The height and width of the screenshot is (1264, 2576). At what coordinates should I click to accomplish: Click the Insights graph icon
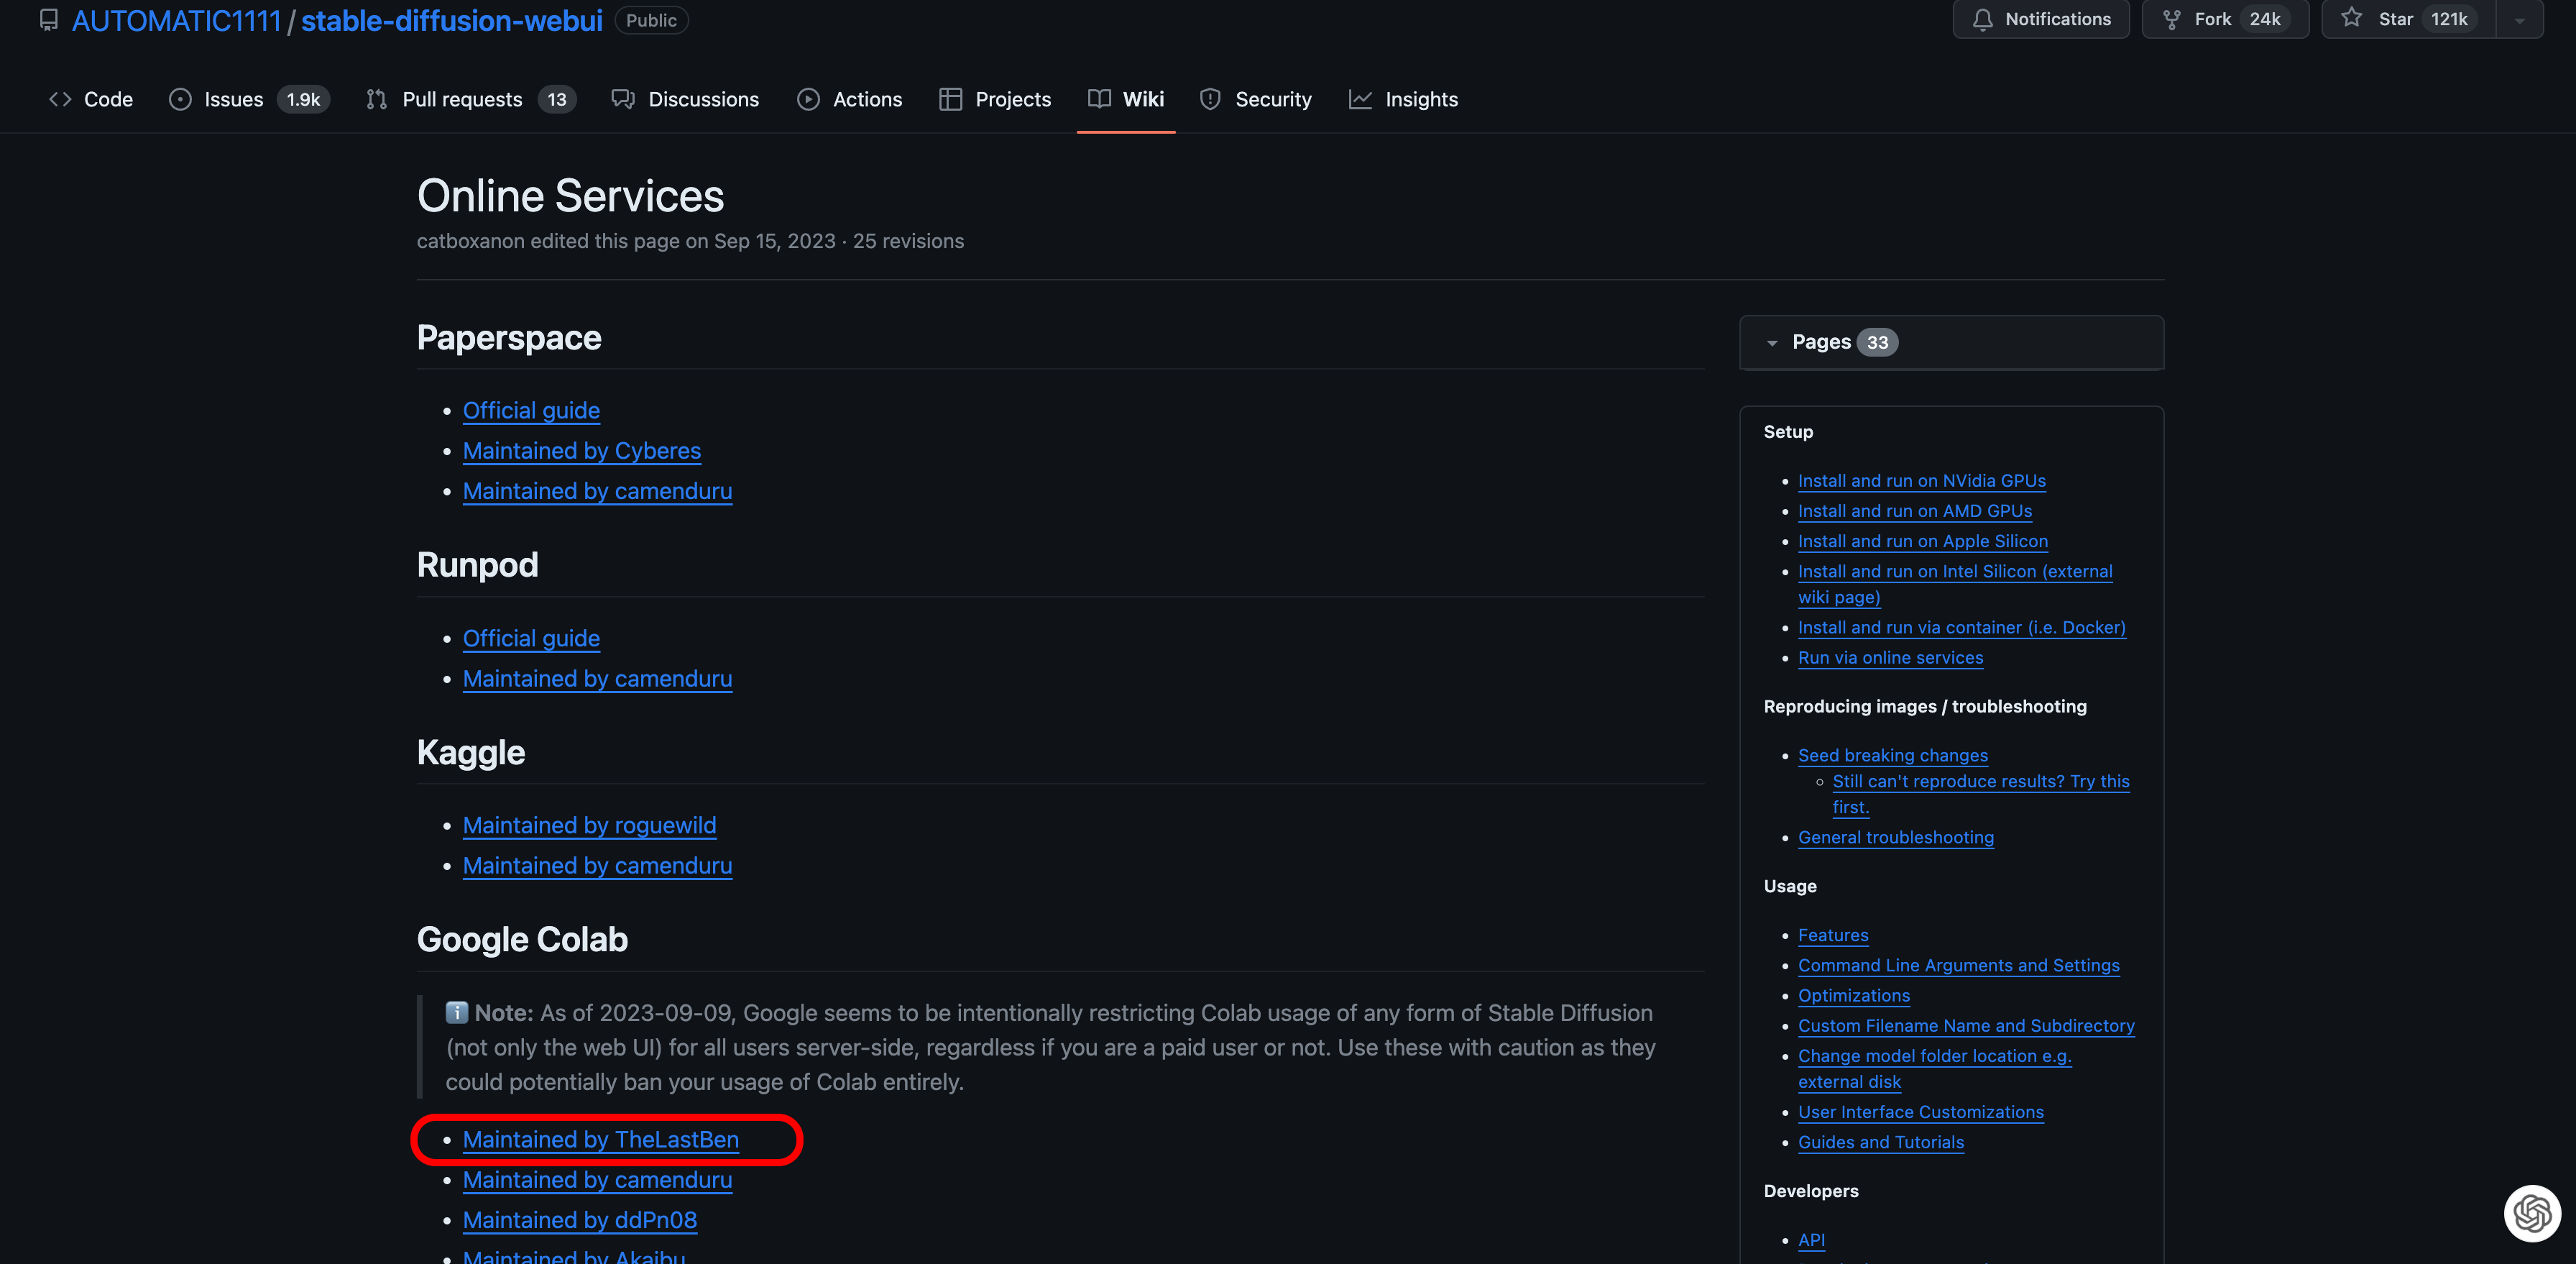point(1360,99)
